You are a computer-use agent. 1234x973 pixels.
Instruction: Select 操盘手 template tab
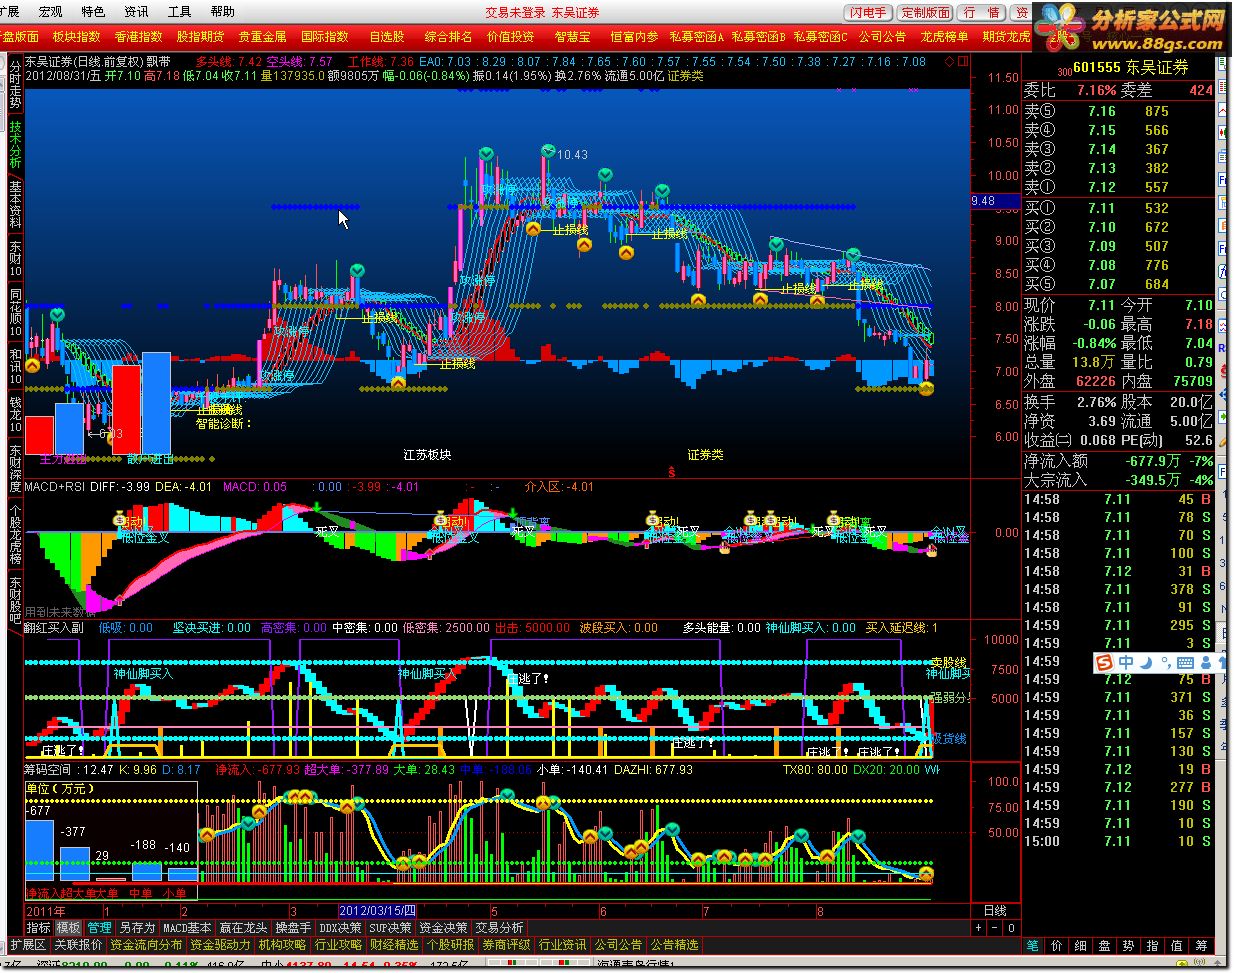[293, 928]
